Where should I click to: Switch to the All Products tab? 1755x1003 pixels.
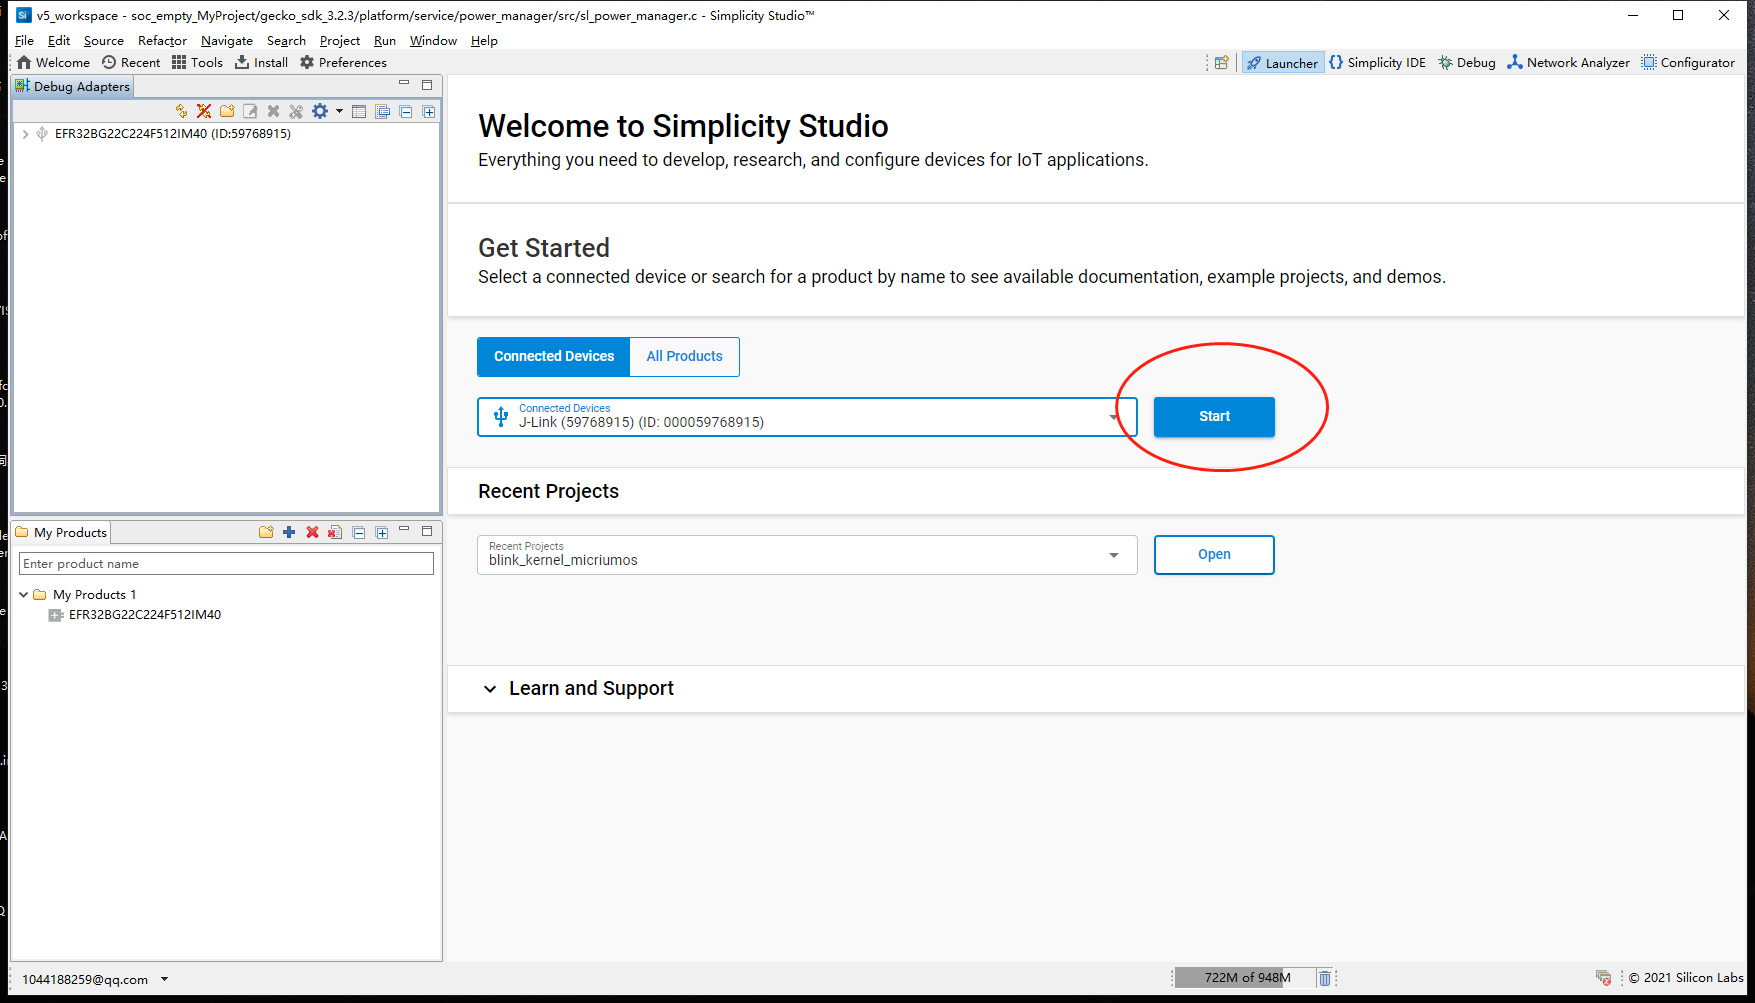click(684, 356)
